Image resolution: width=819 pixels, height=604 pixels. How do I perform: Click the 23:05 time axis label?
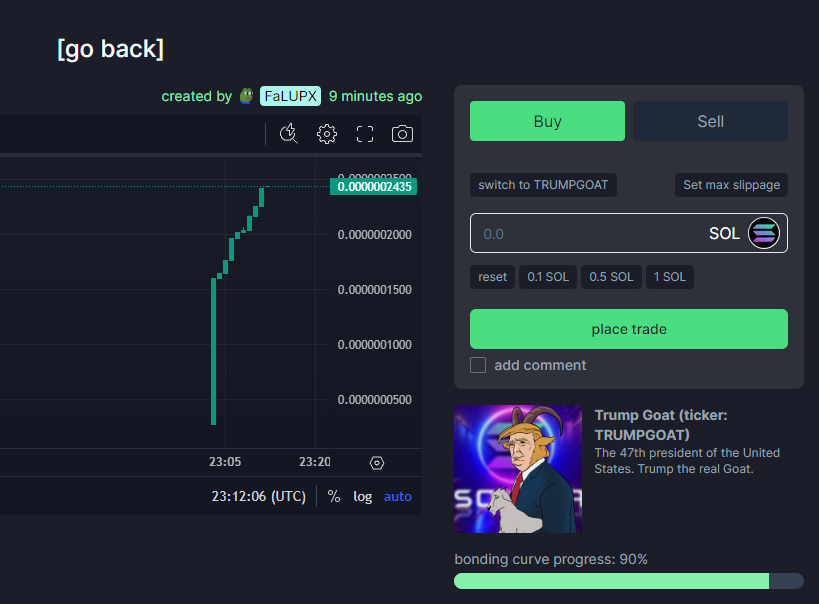(x=225, y=462)
